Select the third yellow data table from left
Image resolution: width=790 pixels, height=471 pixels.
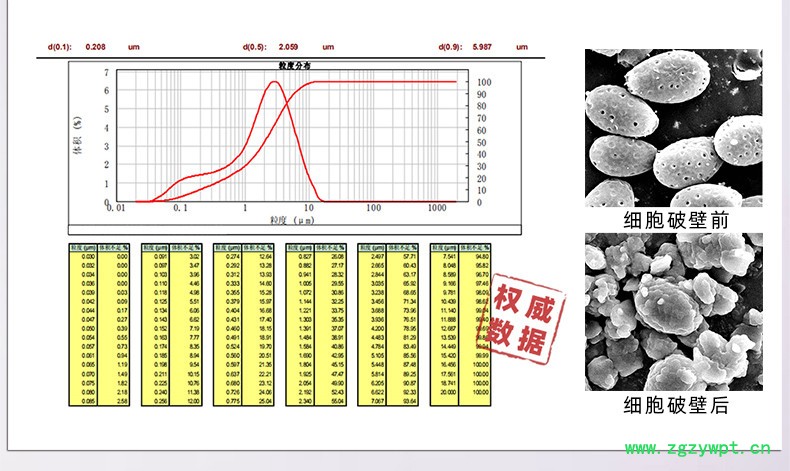click(243, 324)
